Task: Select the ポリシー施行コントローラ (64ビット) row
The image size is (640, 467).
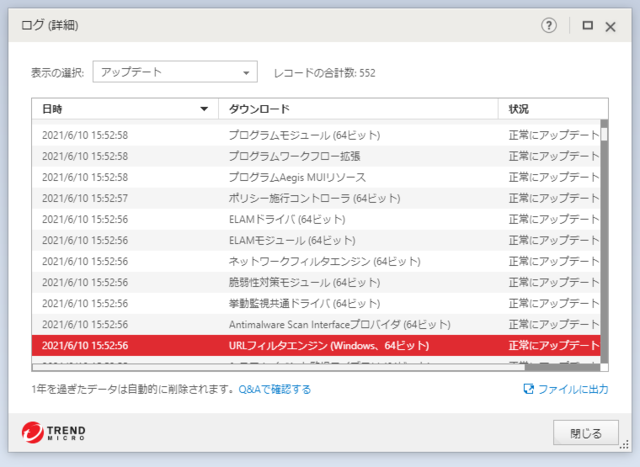Action: pyautogui.click(x=316, y=198)
